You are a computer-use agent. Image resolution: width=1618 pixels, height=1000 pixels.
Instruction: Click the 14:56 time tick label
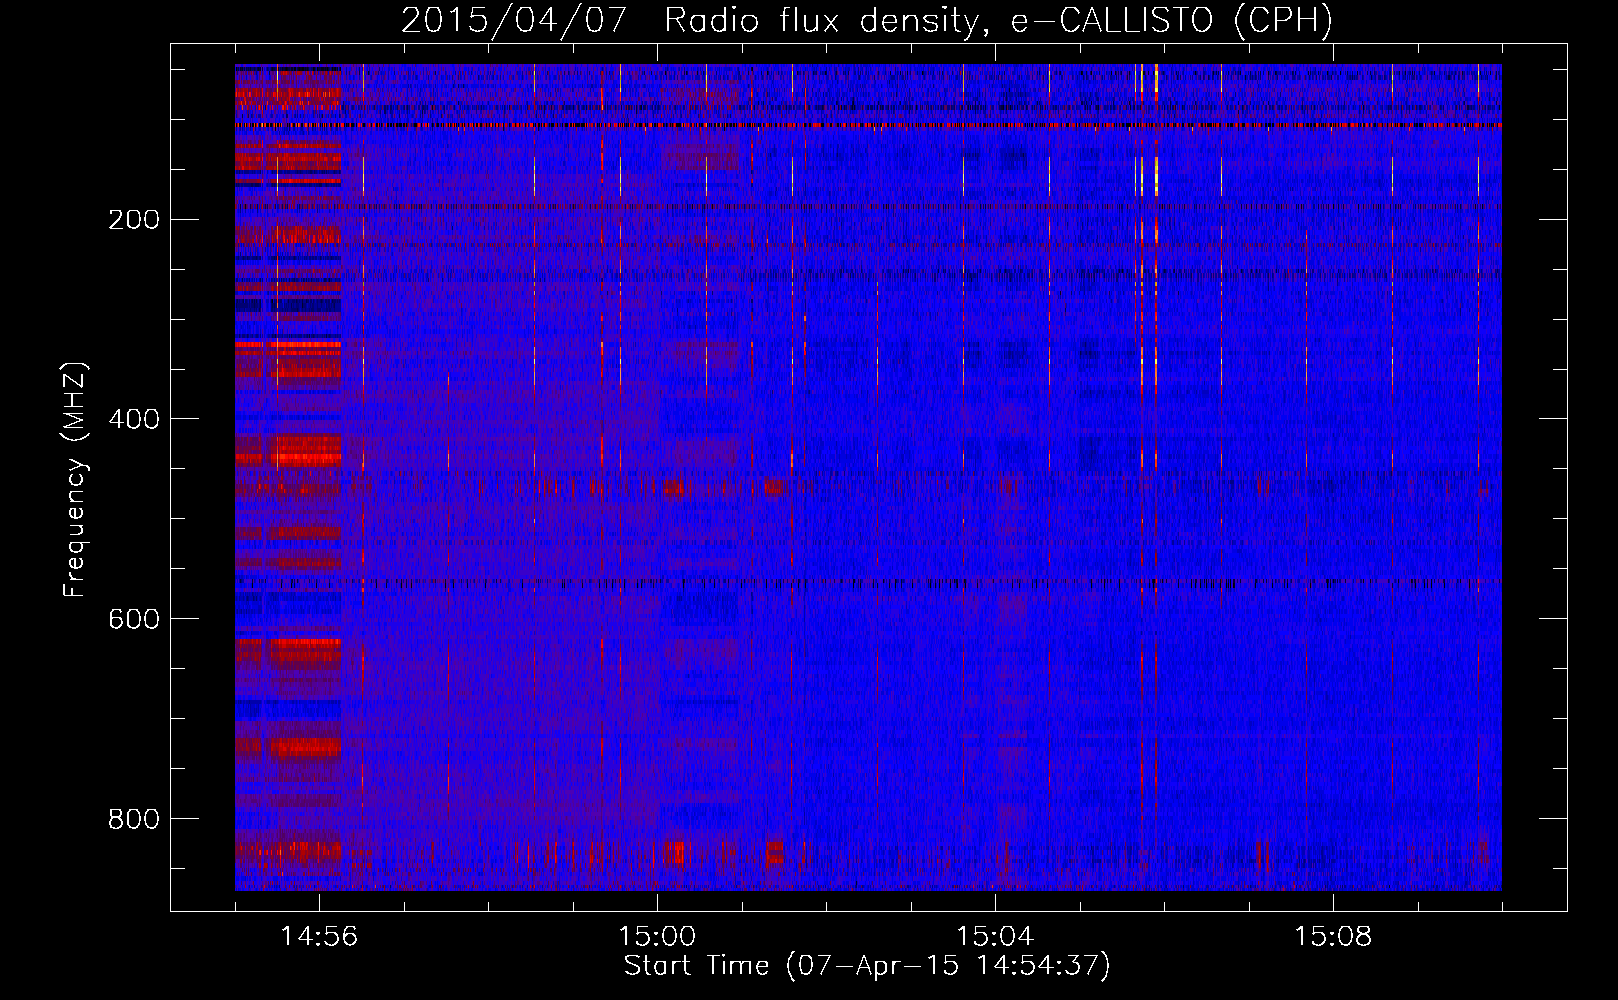point(319,936)
